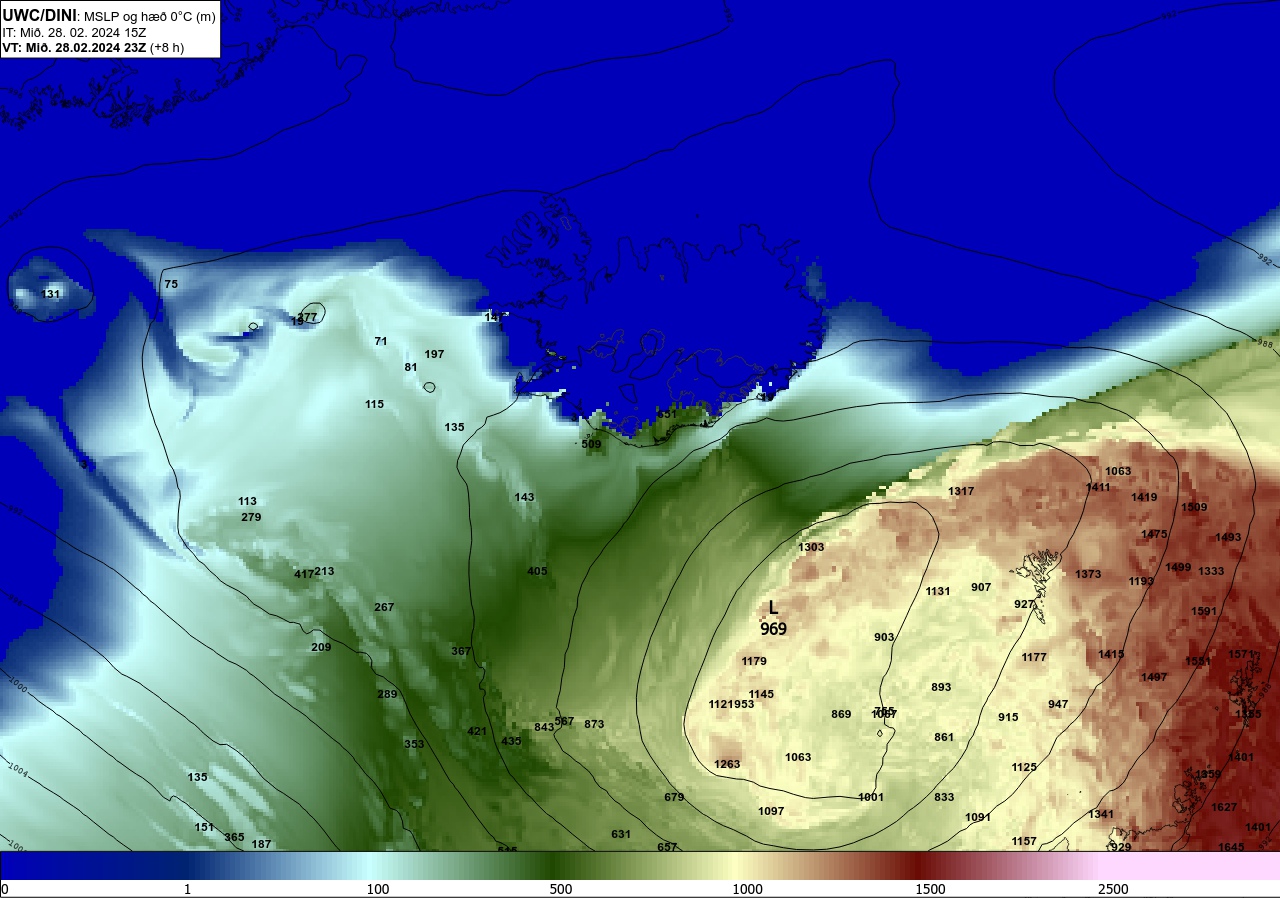Click the height value 861
This screenshot has height=898, width=1280.
(944, 737)
